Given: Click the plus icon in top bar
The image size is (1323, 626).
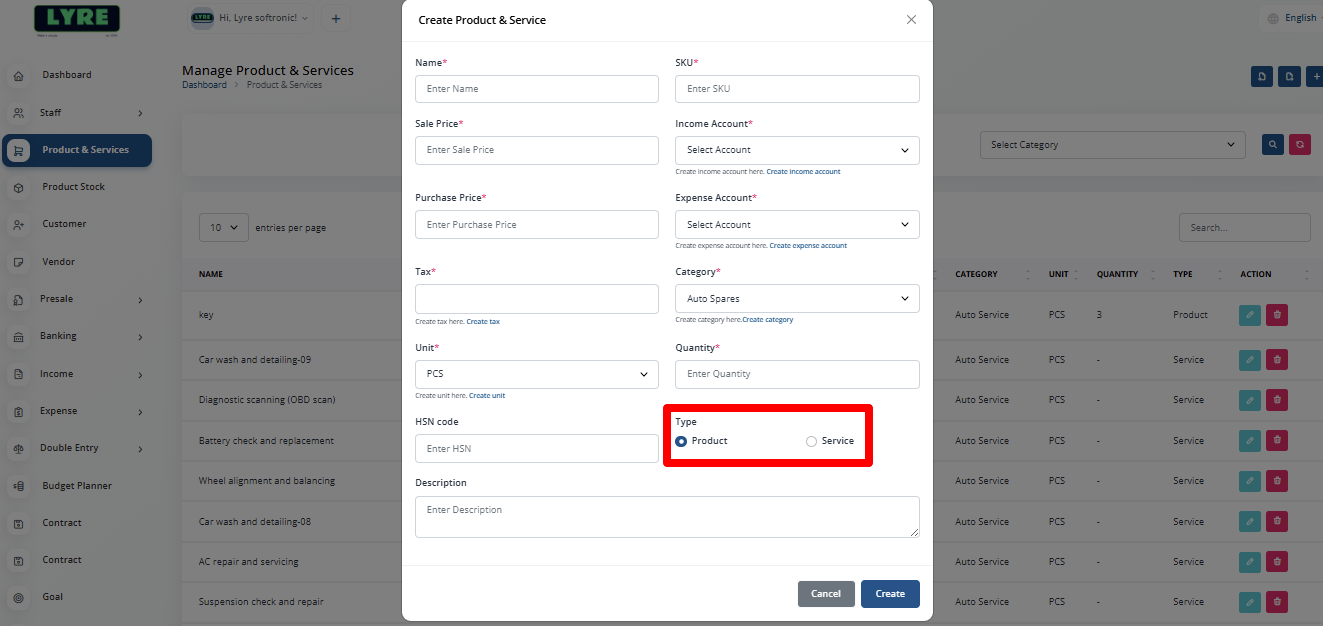Looking at the screenshot, I should (x=335, y=18).
